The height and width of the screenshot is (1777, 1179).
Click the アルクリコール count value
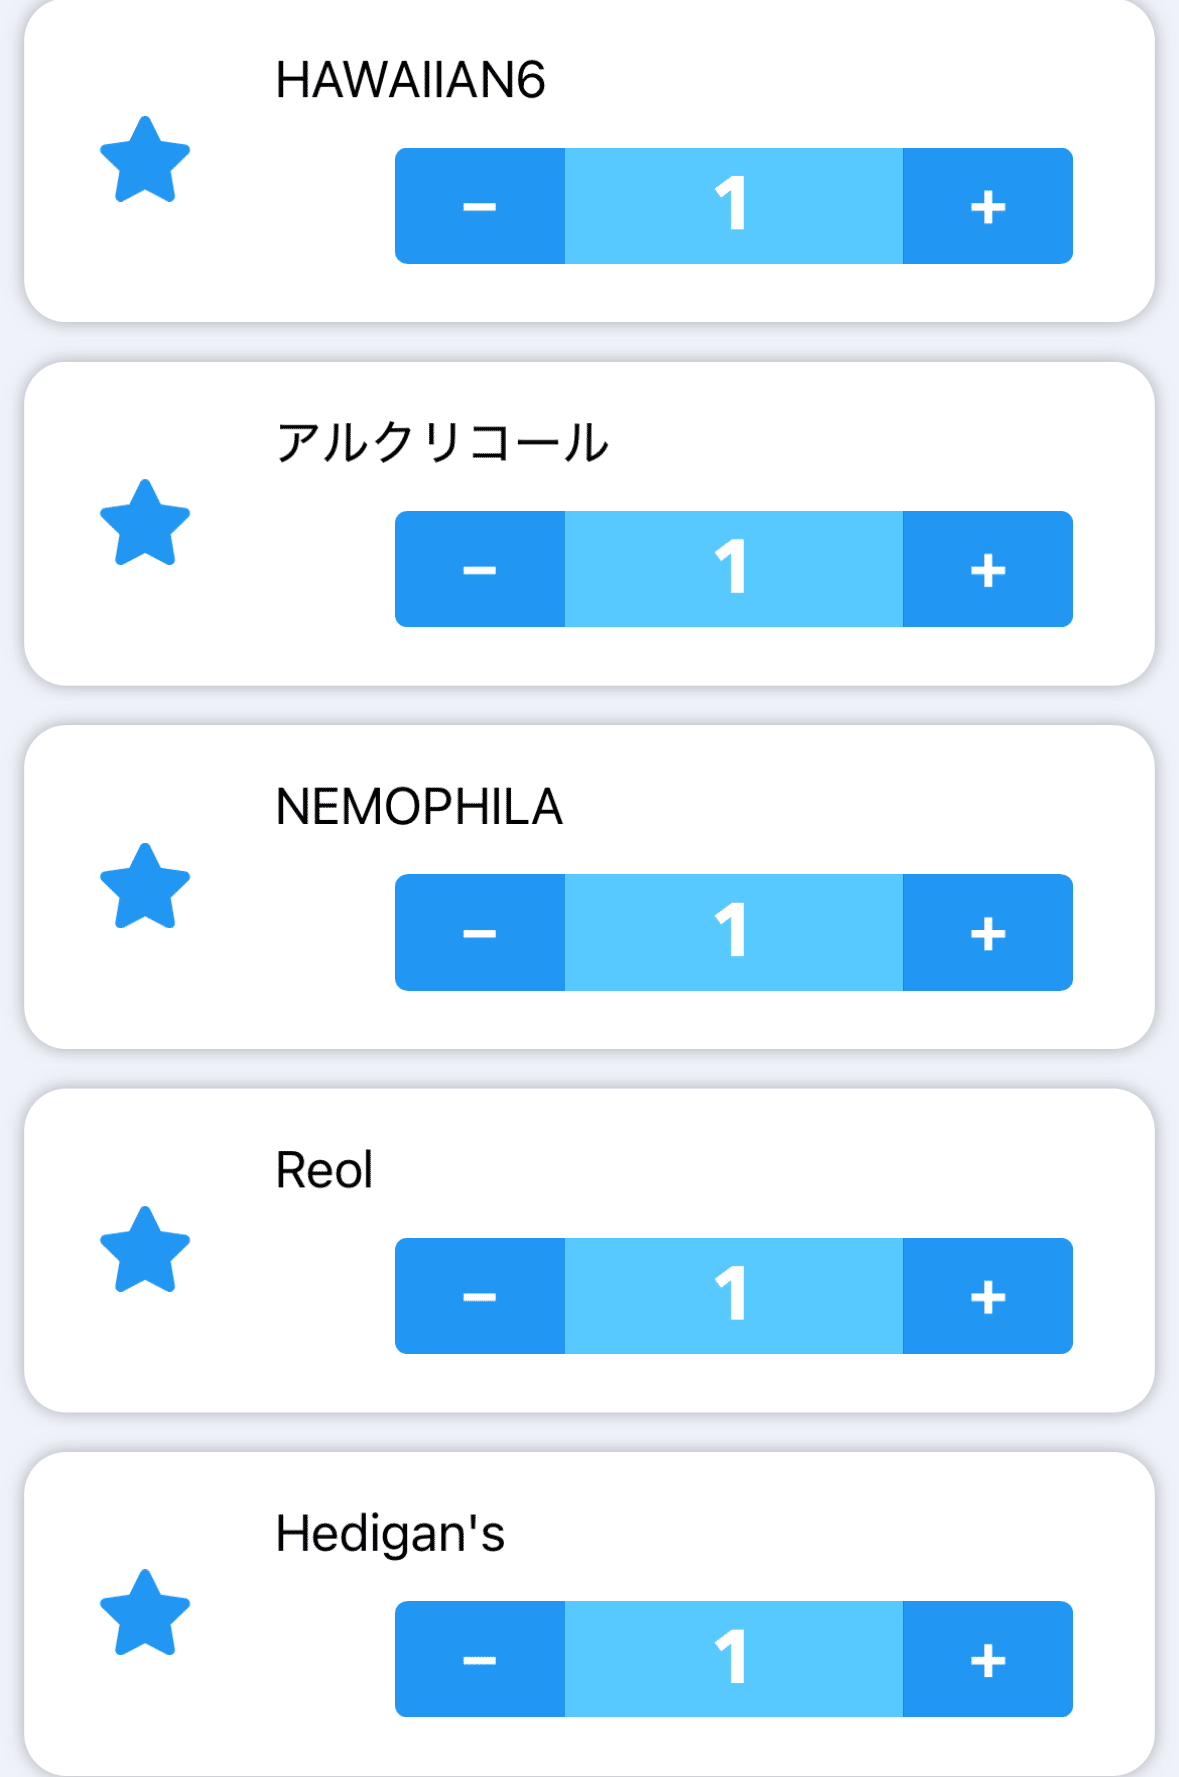pos(733,569)
